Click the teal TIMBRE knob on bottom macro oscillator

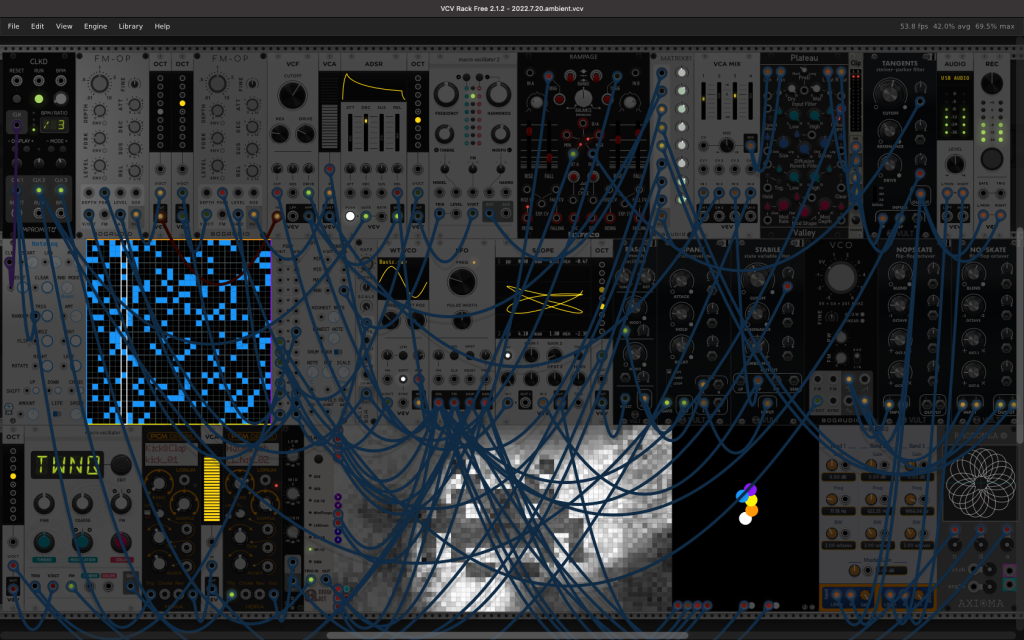[x=44, y=542]
